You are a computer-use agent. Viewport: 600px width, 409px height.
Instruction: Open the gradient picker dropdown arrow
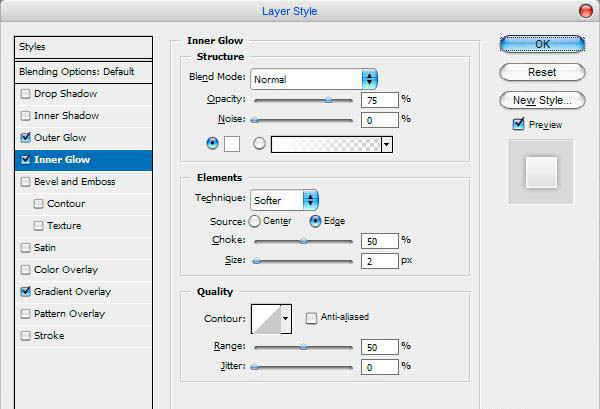point(387,145)
